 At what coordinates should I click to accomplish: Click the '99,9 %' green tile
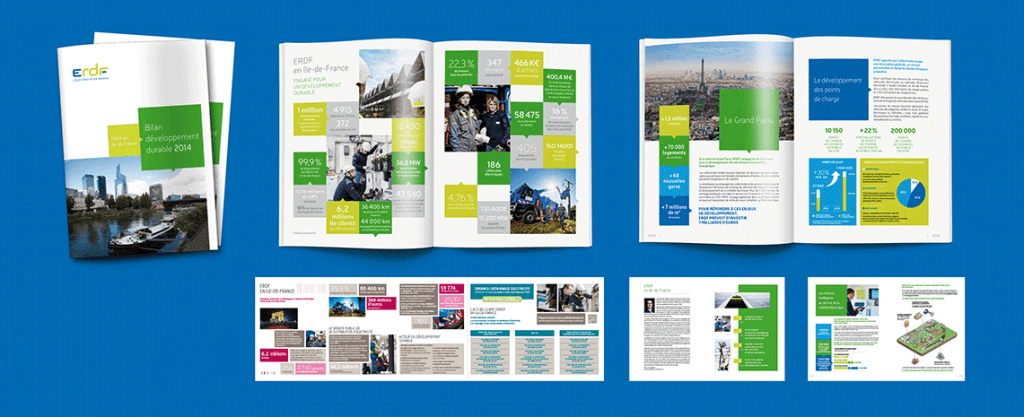(x=310, y=166)
